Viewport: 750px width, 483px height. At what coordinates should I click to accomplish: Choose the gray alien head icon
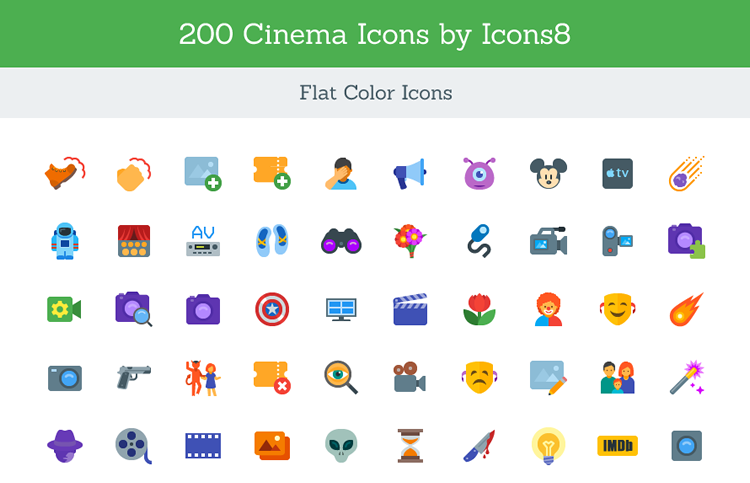(x=341, y=445)
